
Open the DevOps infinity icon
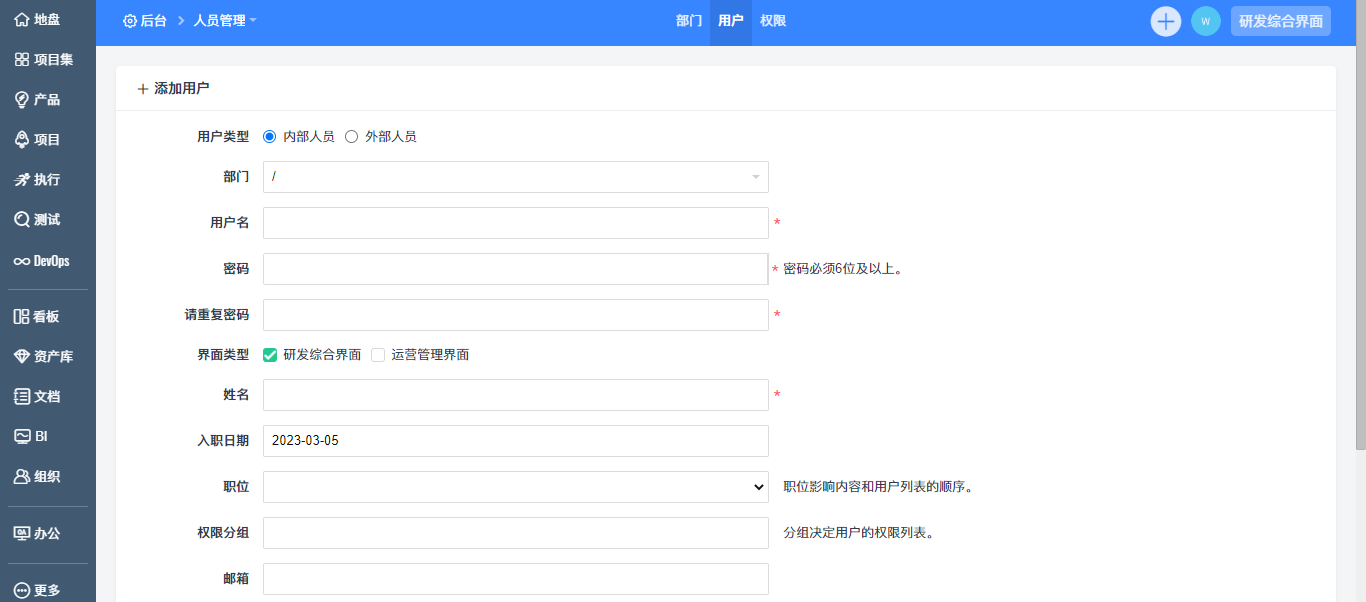(x=21, y=261)
